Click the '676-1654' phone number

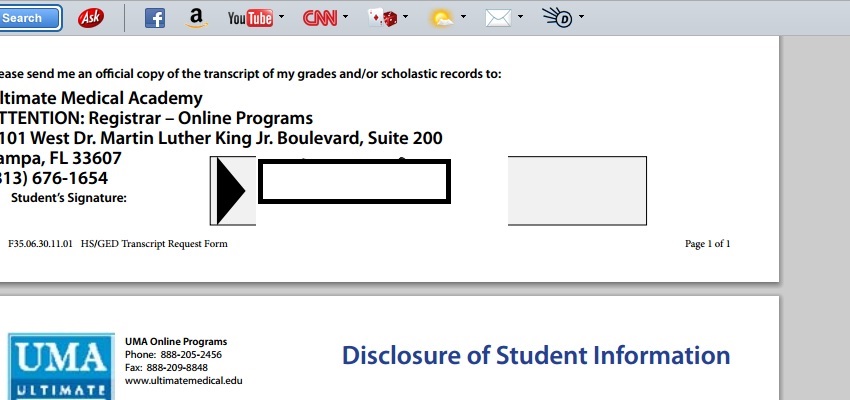pyautogui.click(x=69, y=178)
